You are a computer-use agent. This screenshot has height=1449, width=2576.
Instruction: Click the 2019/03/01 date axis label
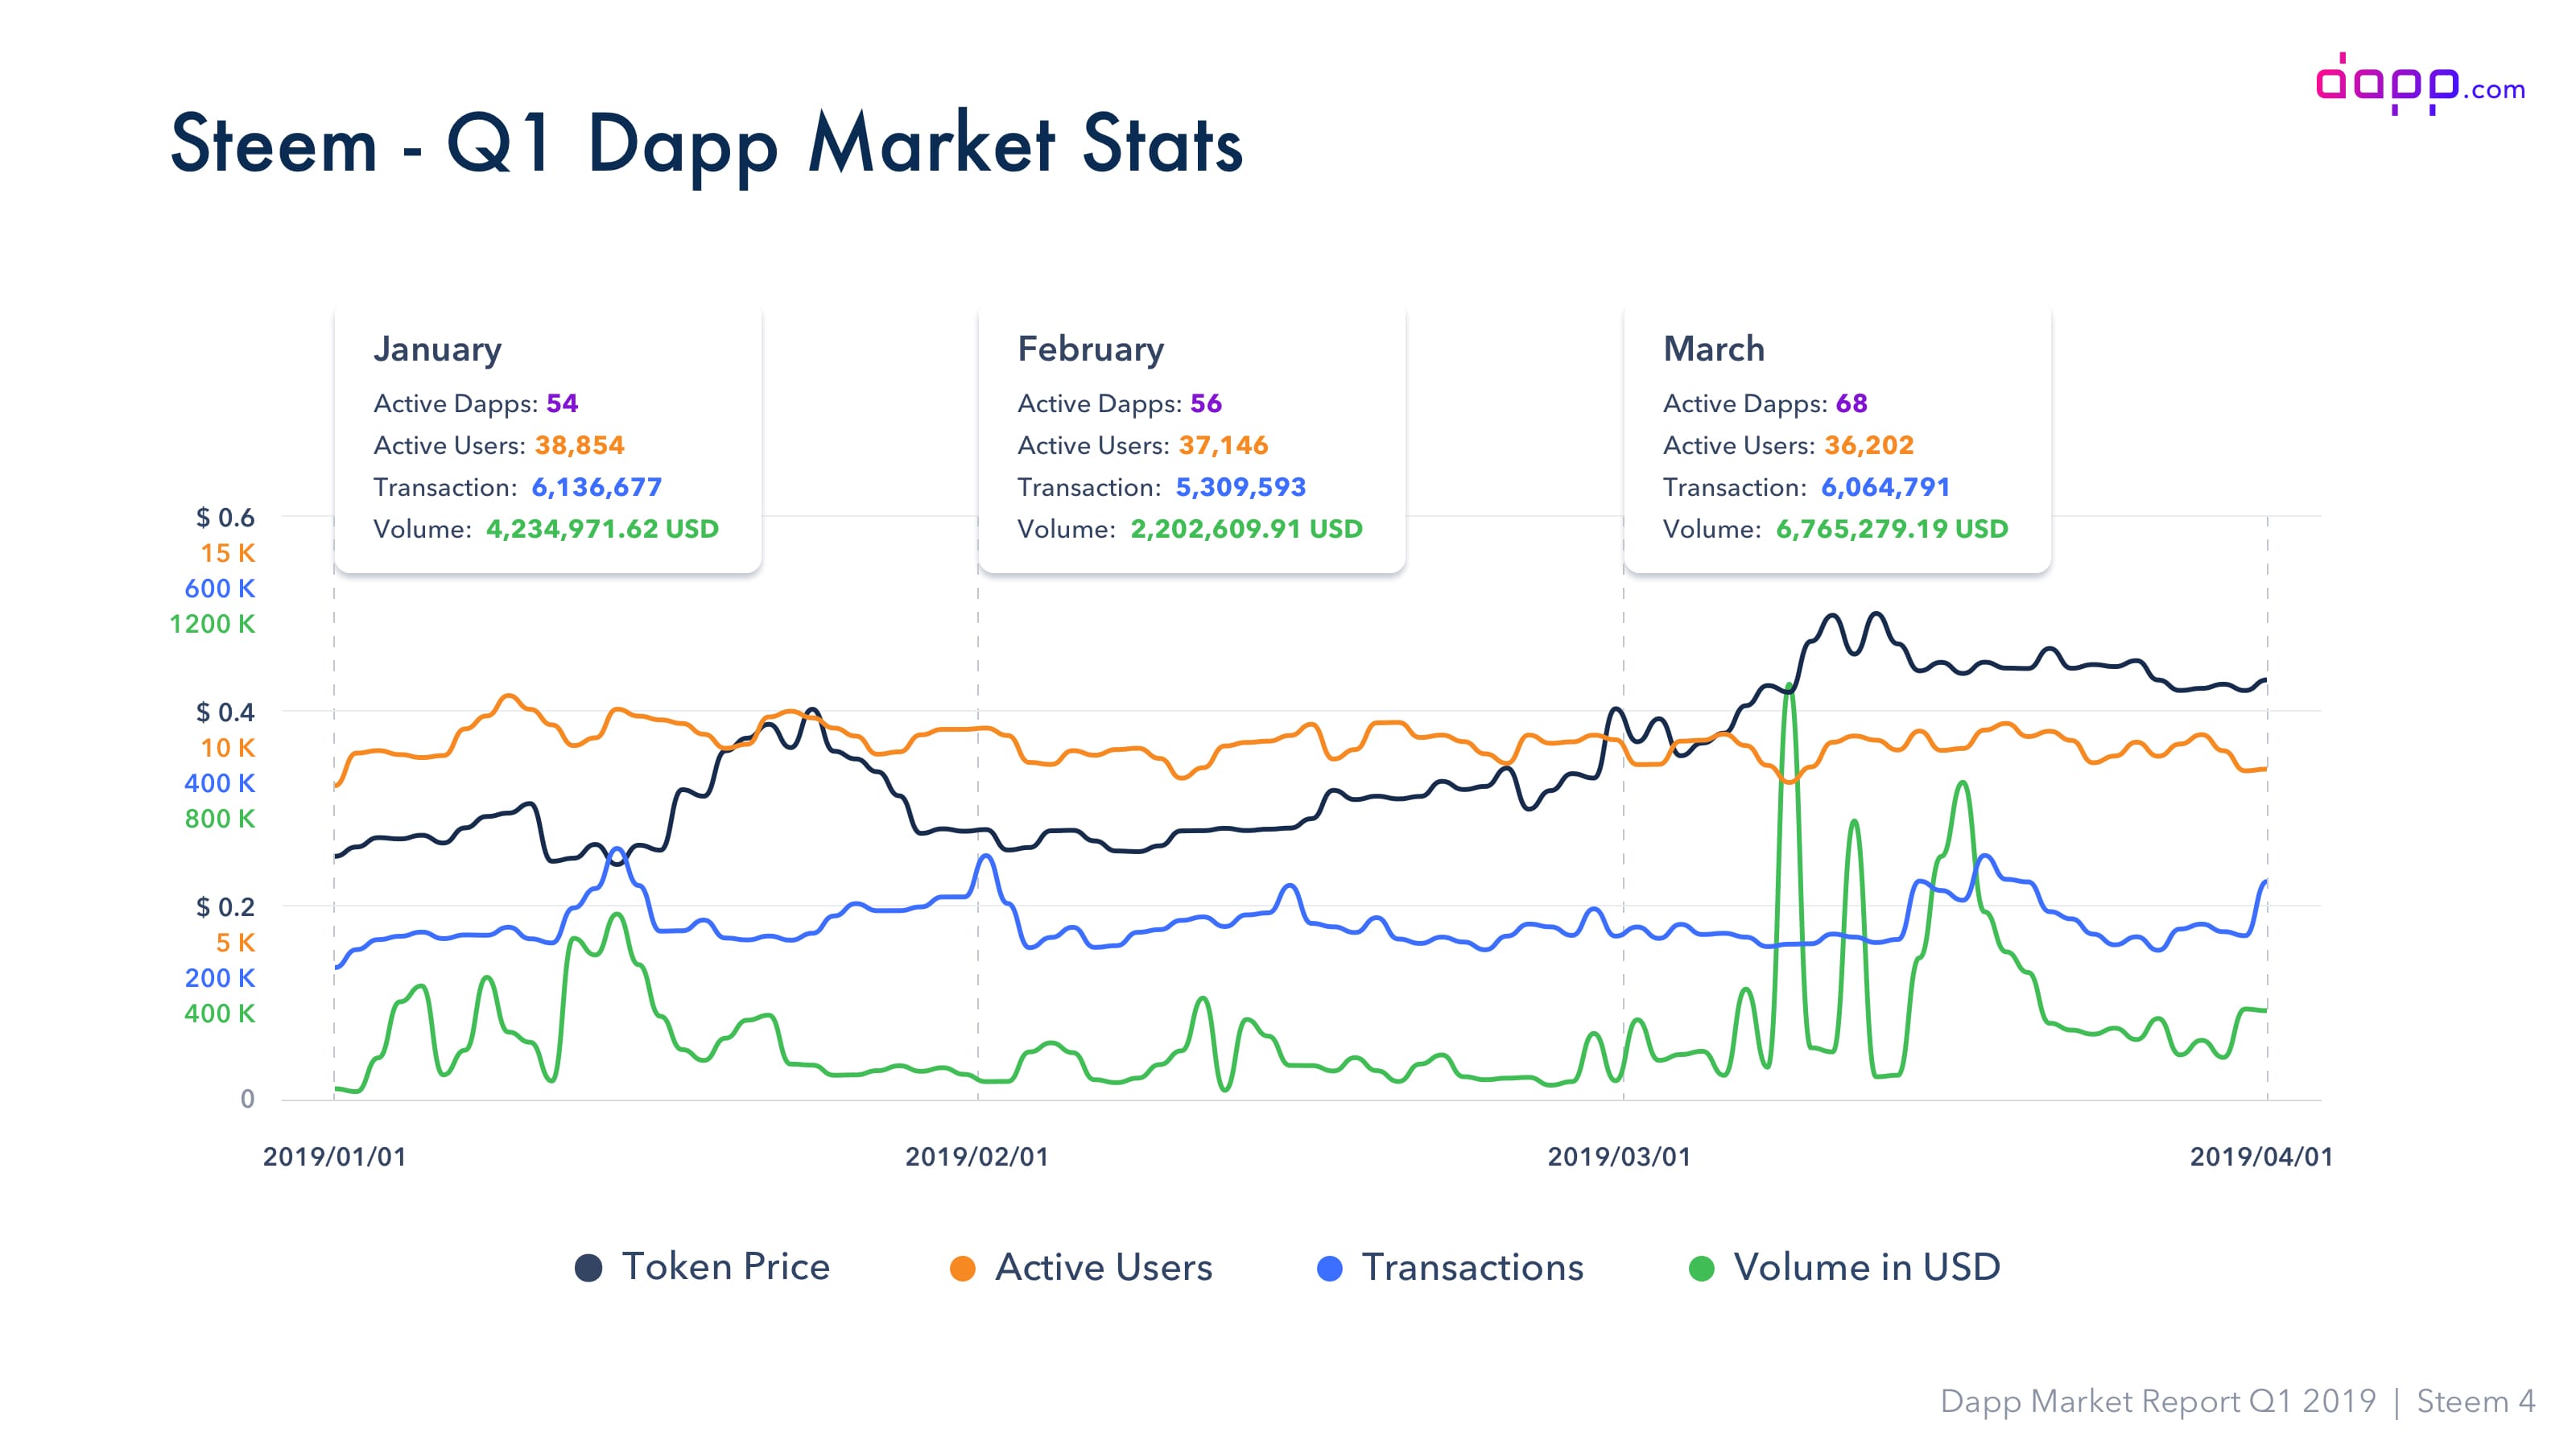(1619, 1157)
